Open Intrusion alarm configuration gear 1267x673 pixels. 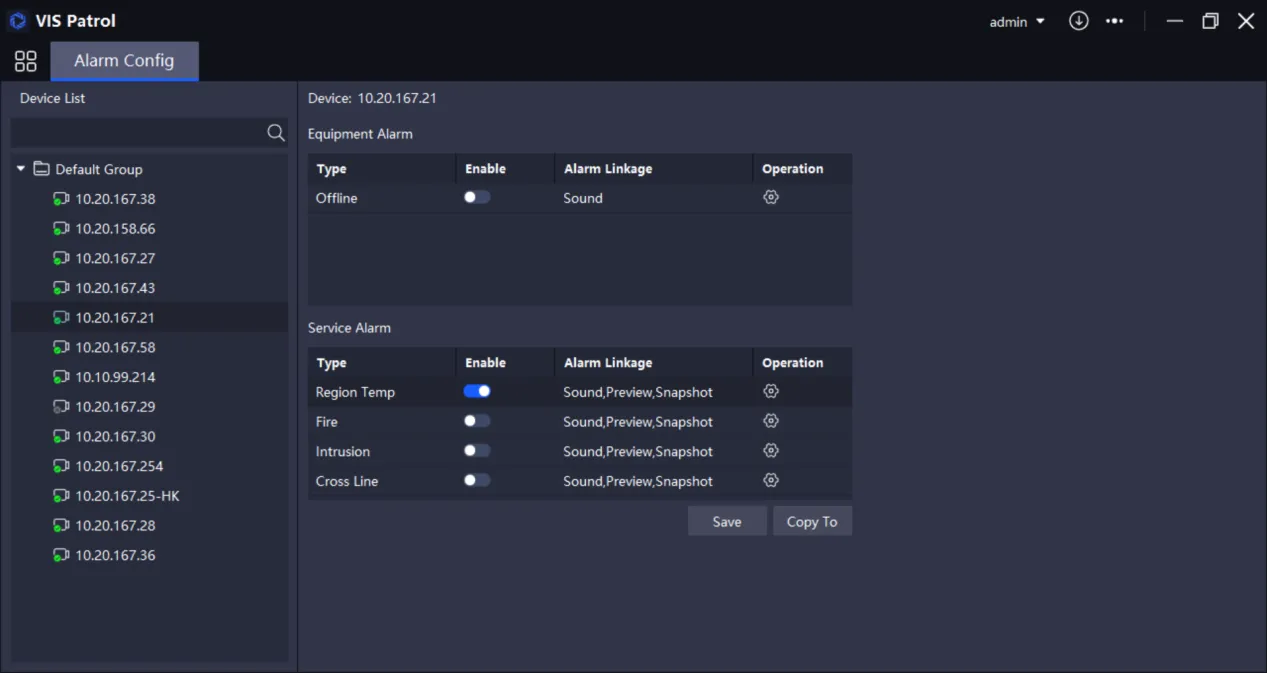click(x=770, y=451)
